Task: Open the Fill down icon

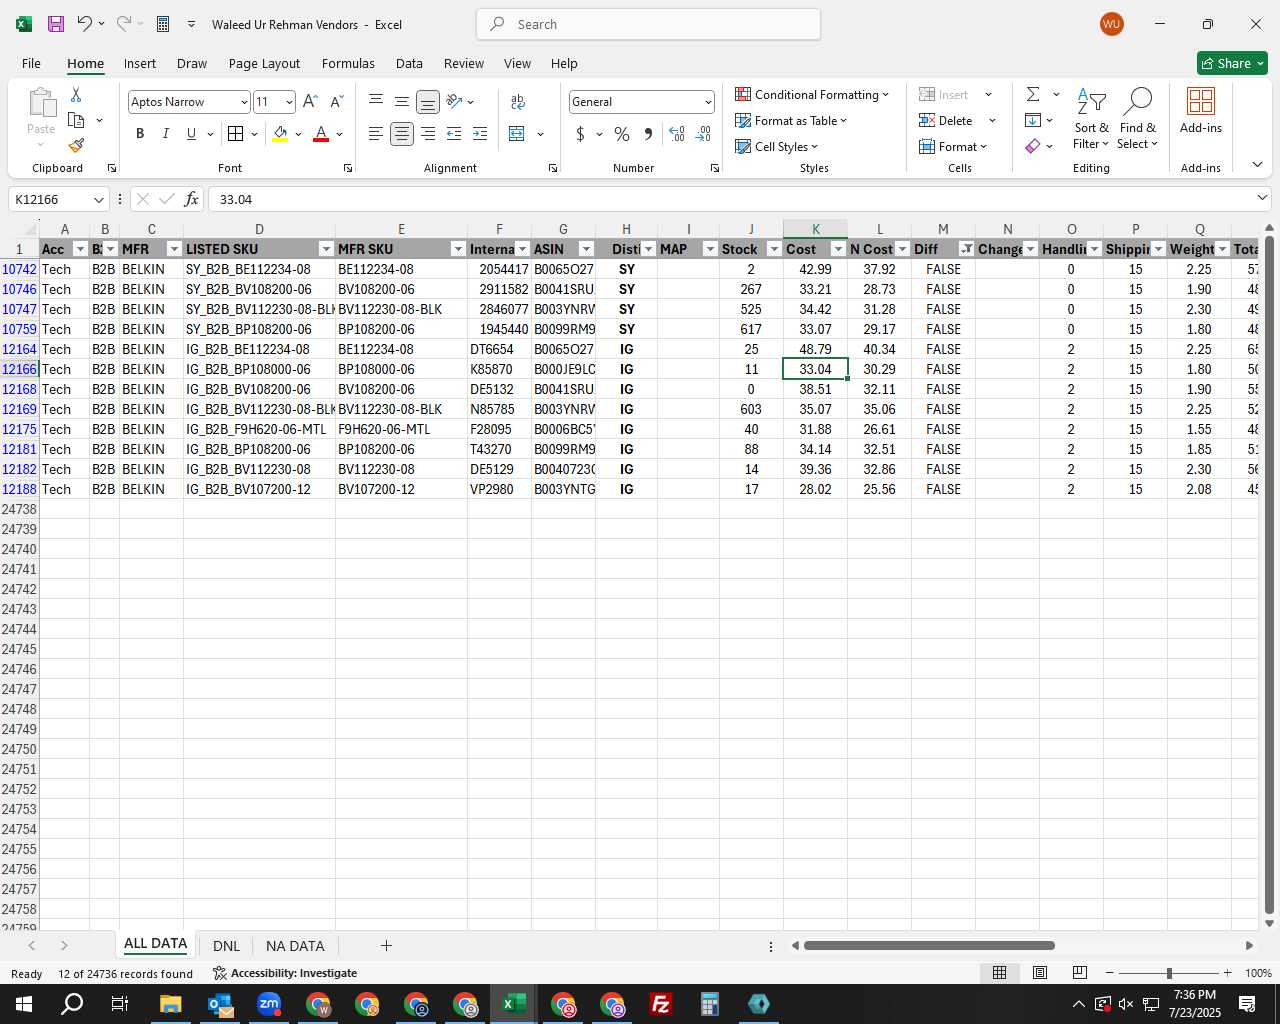Action: click(x=1033, y=120)
